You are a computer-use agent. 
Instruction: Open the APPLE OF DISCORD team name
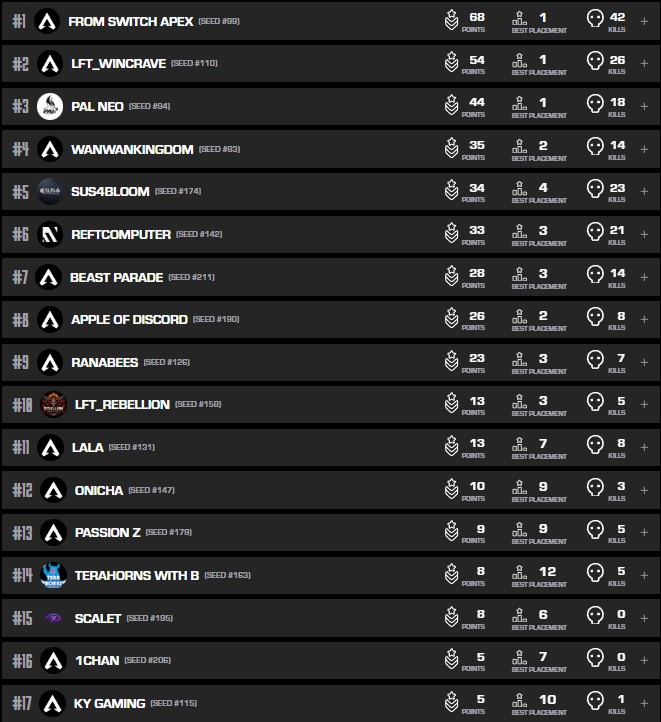pos(129,319)
